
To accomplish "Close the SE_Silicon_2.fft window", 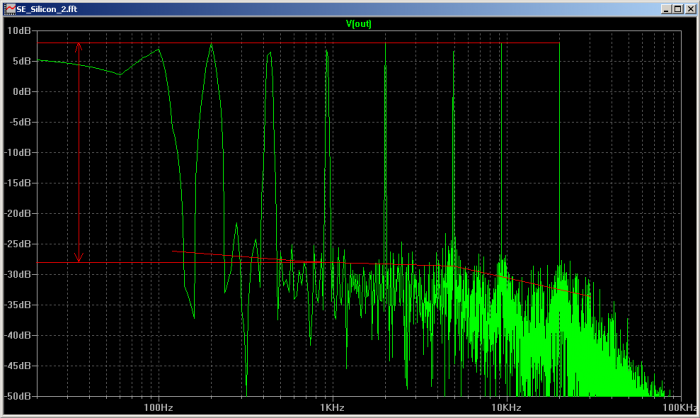I will (x=690, y=9).
